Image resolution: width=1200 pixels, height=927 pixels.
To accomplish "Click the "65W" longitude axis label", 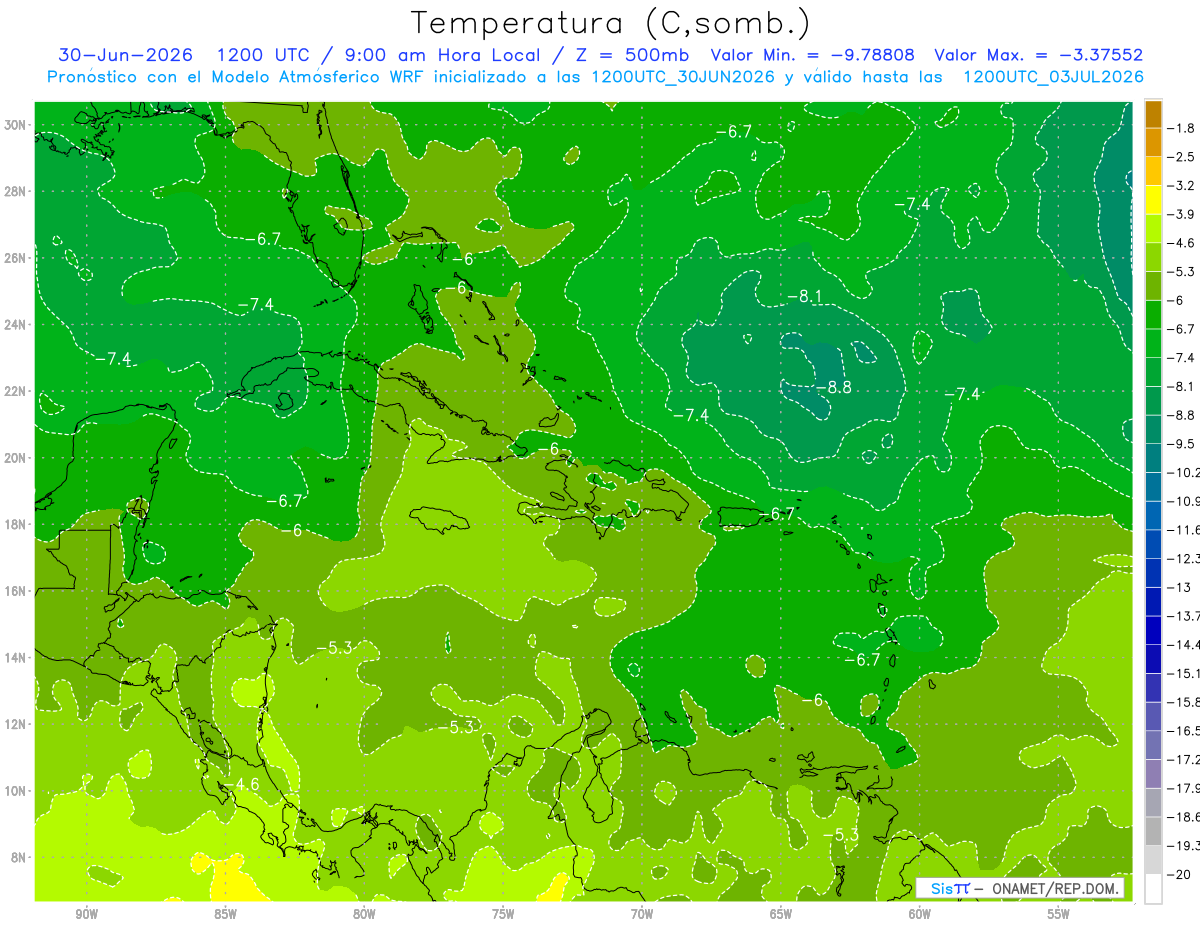I will (781, 914).
